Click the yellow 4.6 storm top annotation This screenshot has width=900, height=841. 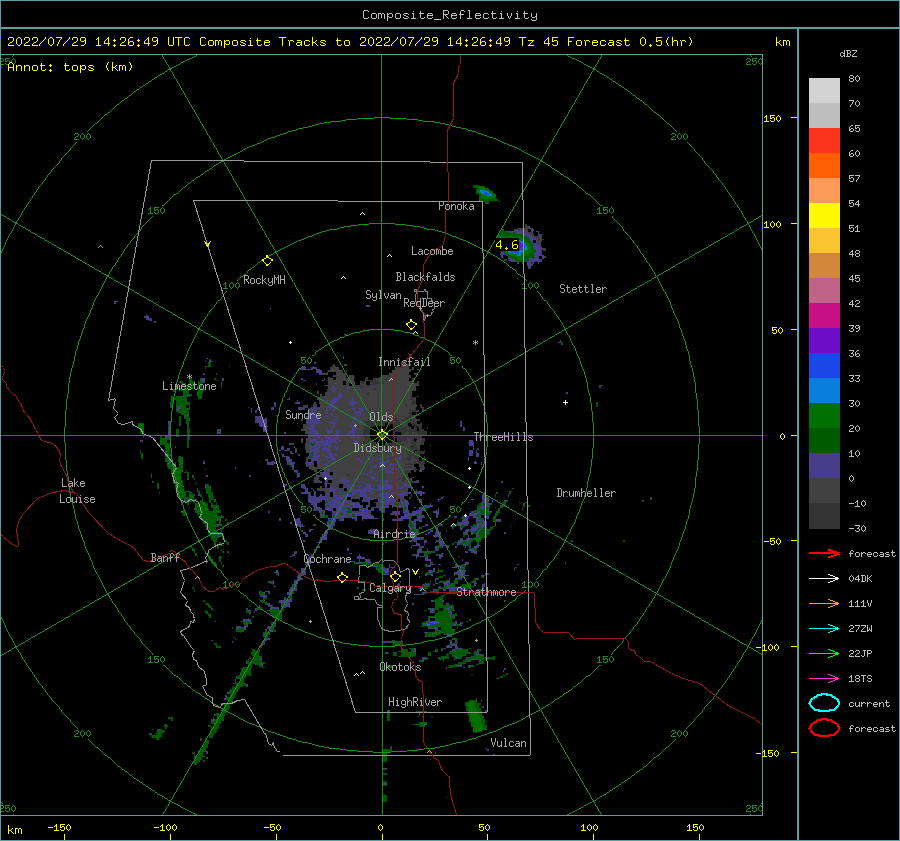pyautogui.click(x=507, y=245)
